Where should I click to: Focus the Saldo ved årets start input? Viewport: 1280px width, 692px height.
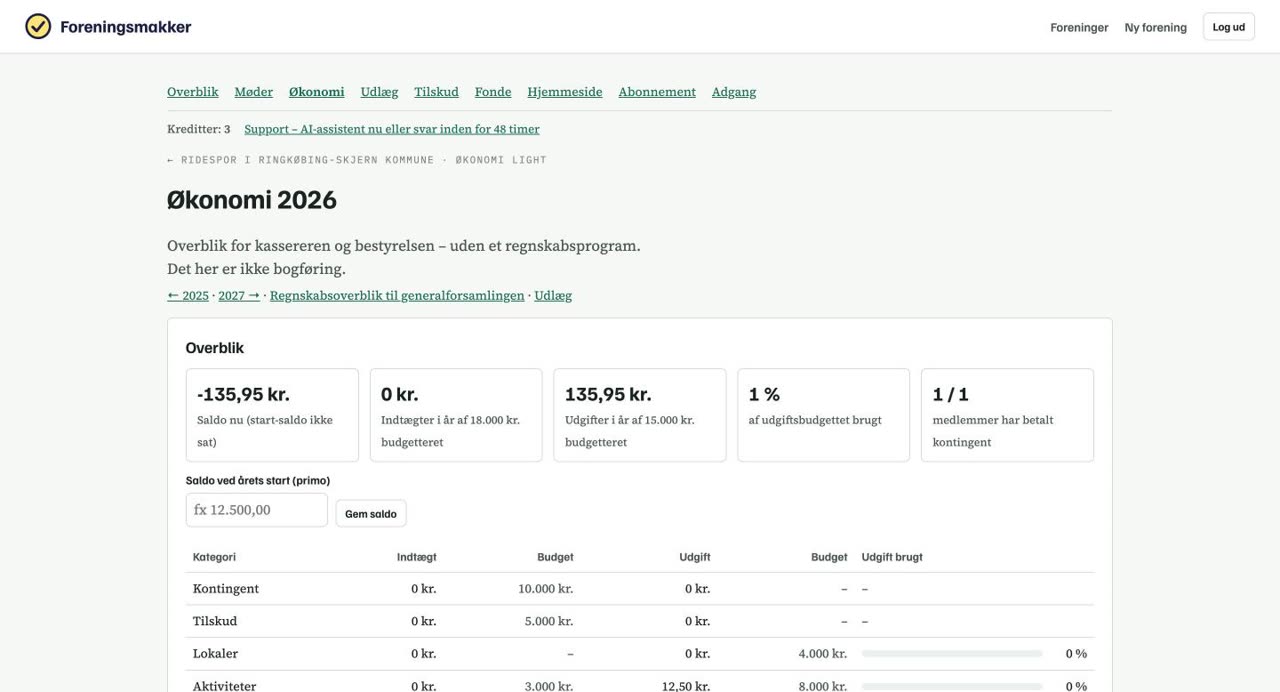[x=257, y=510]
